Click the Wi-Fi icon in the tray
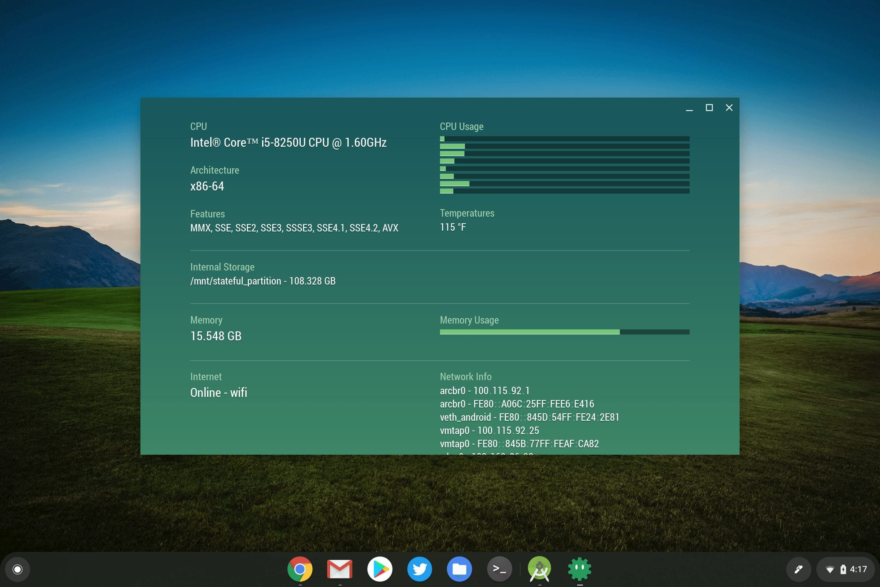880x587 pixels. pos(829,570)
